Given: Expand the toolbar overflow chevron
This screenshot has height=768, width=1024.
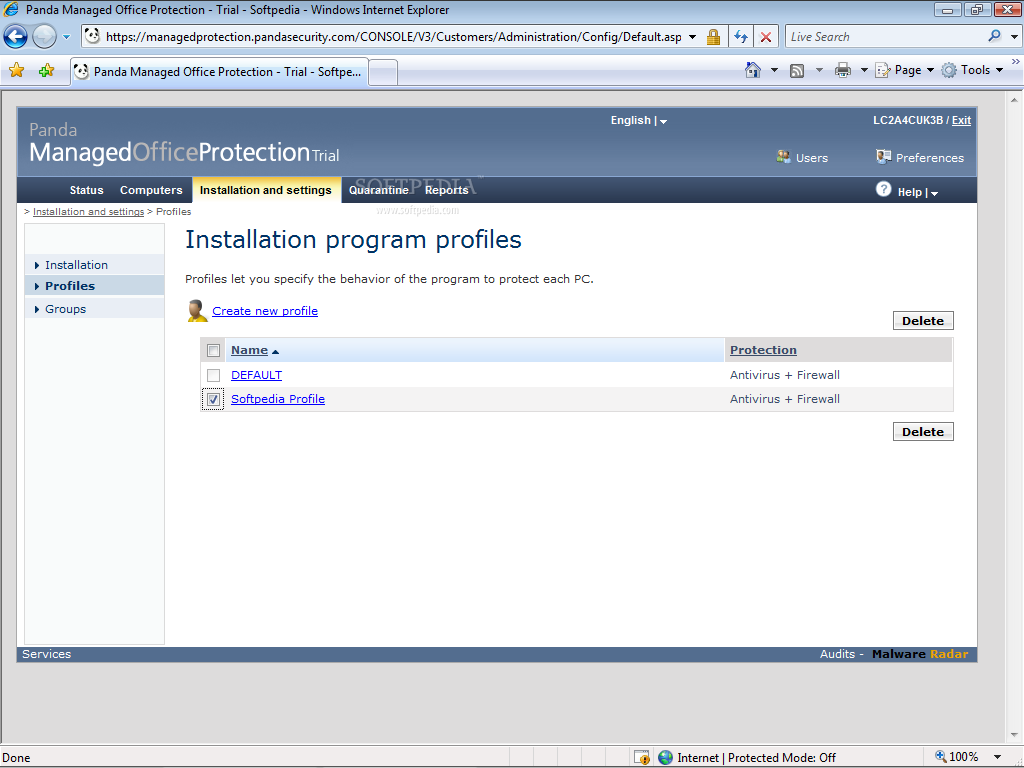Looking at the screenshot, I should point(1016,62).
